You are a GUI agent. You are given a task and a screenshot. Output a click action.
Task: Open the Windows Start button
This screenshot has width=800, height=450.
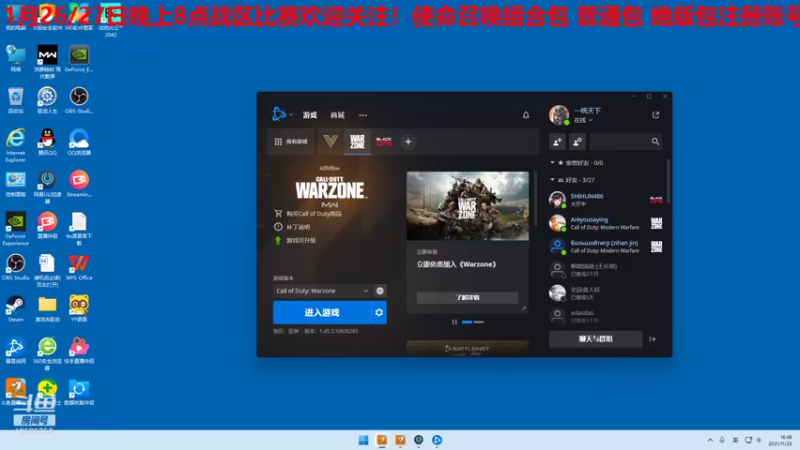363,440
